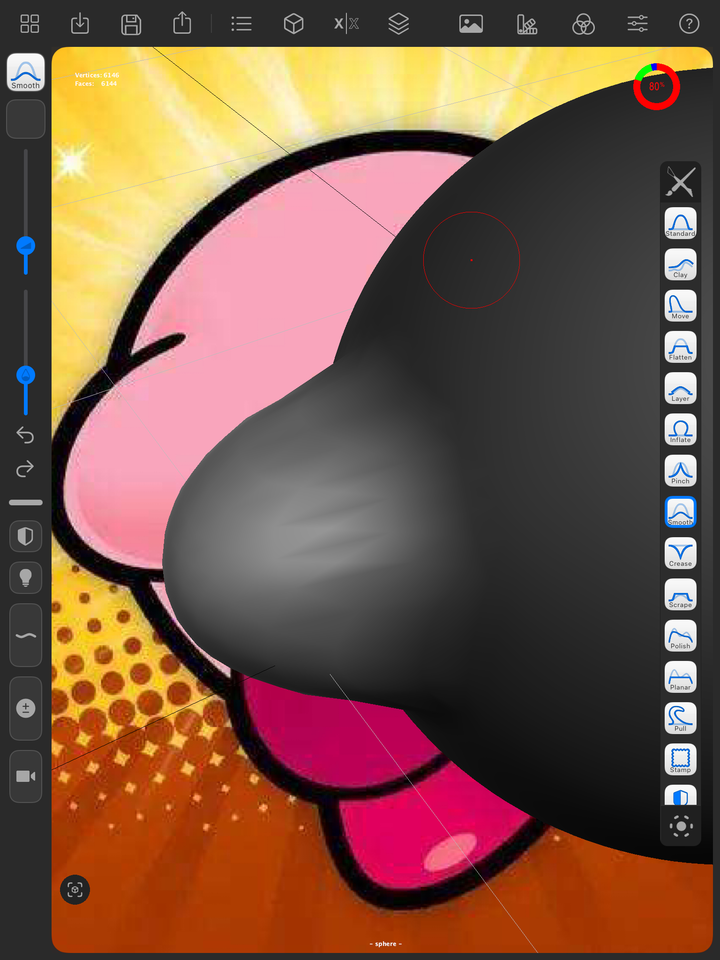Select the partially visible mask brush
The height and width of the screenshot is (960, 720).
[x=681, y=795]
